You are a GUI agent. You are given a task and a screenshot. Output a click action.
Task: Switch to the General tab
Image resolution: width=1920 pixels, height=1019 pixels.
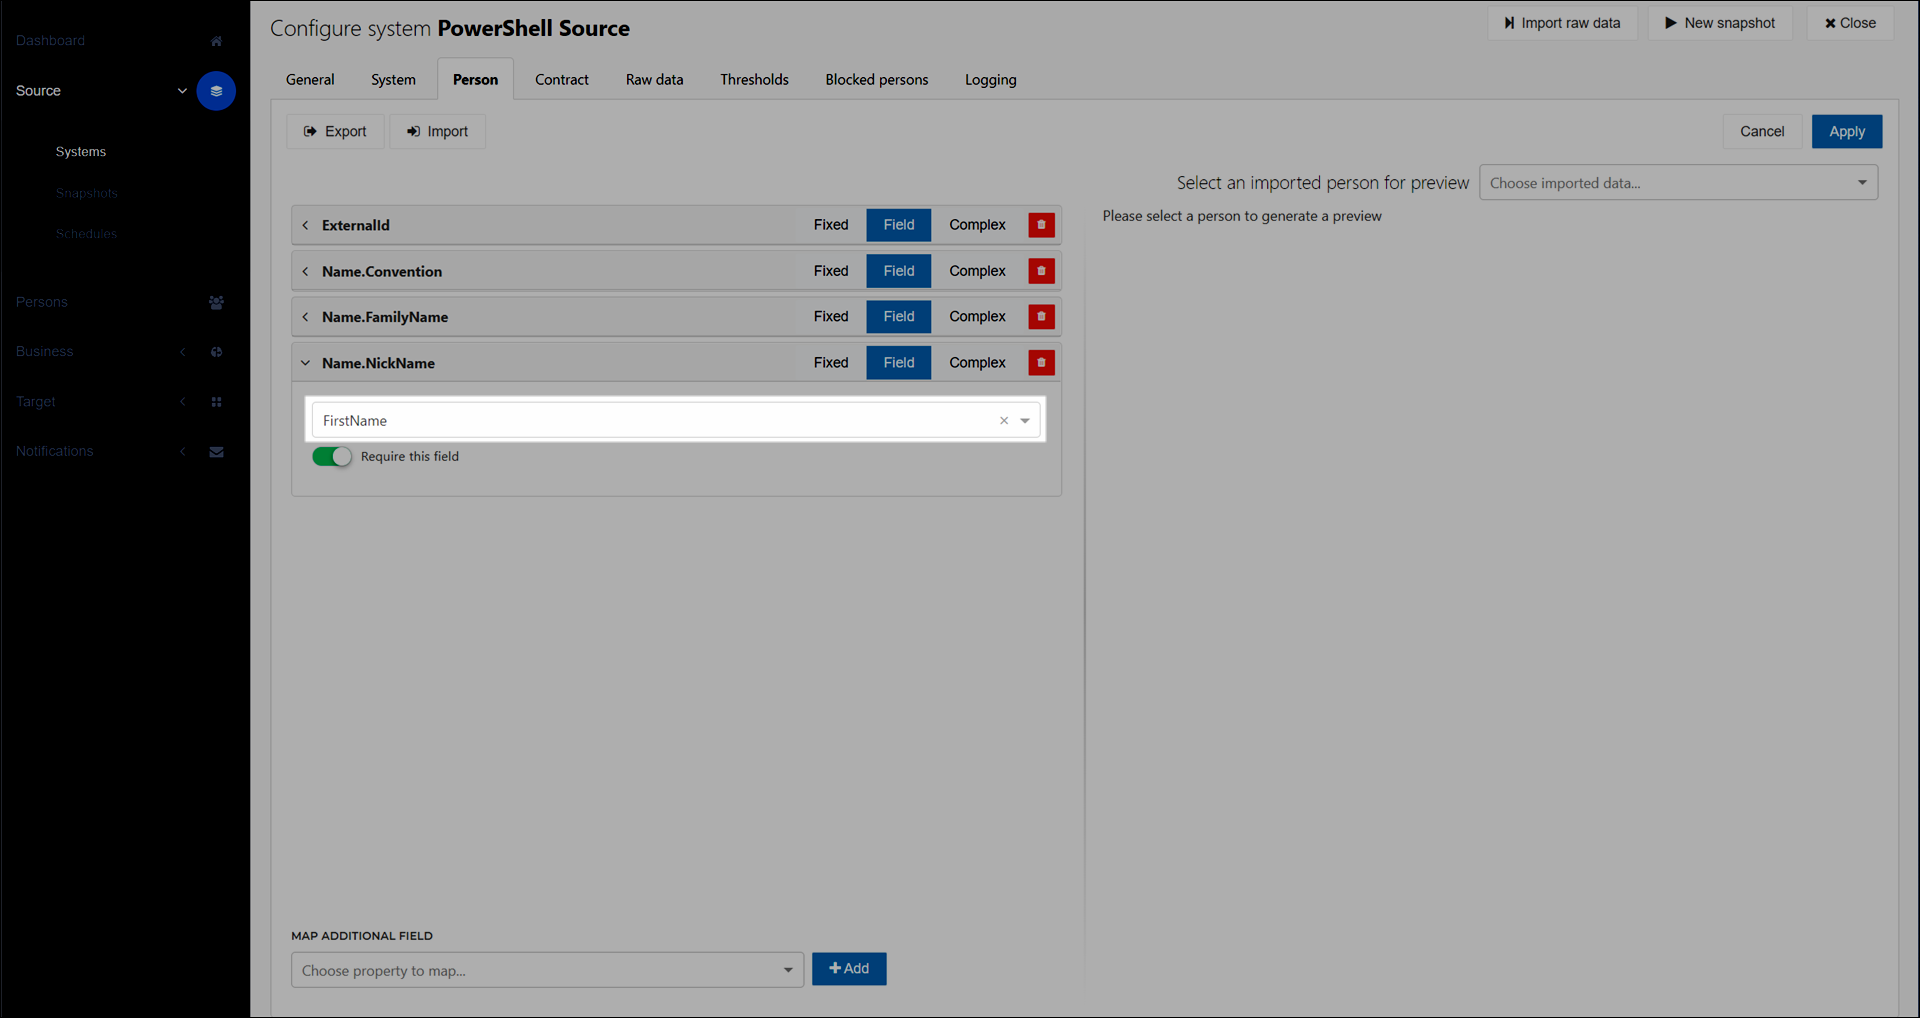[x=310, y=80]
